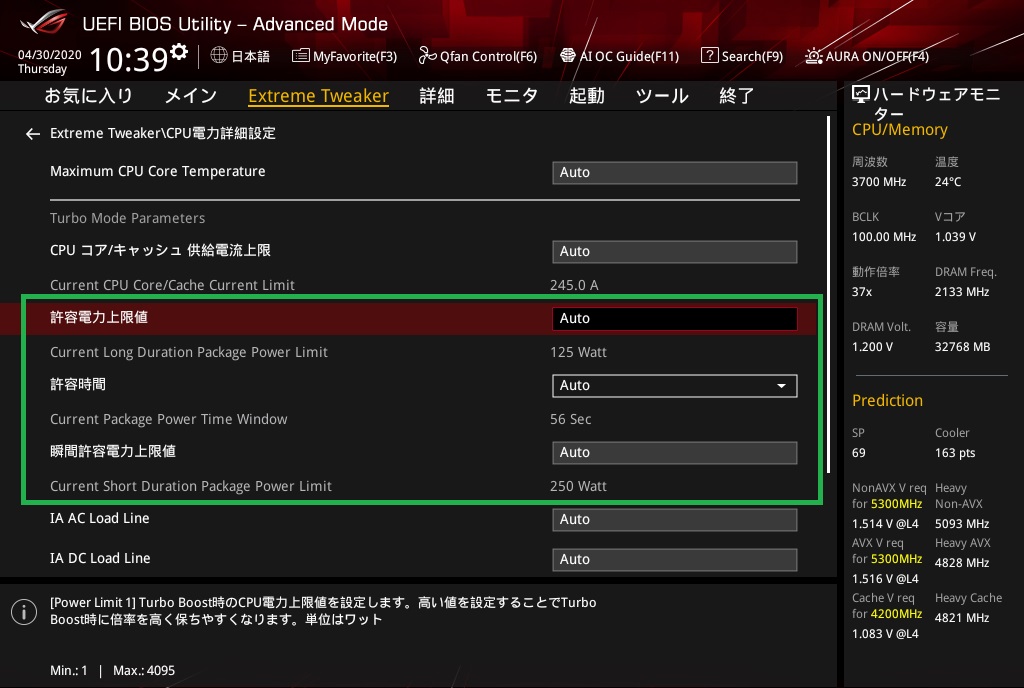Viewport: 1024px width, 688px height.
Task: Open clock settings gear icon
Action: coord(179,51)
